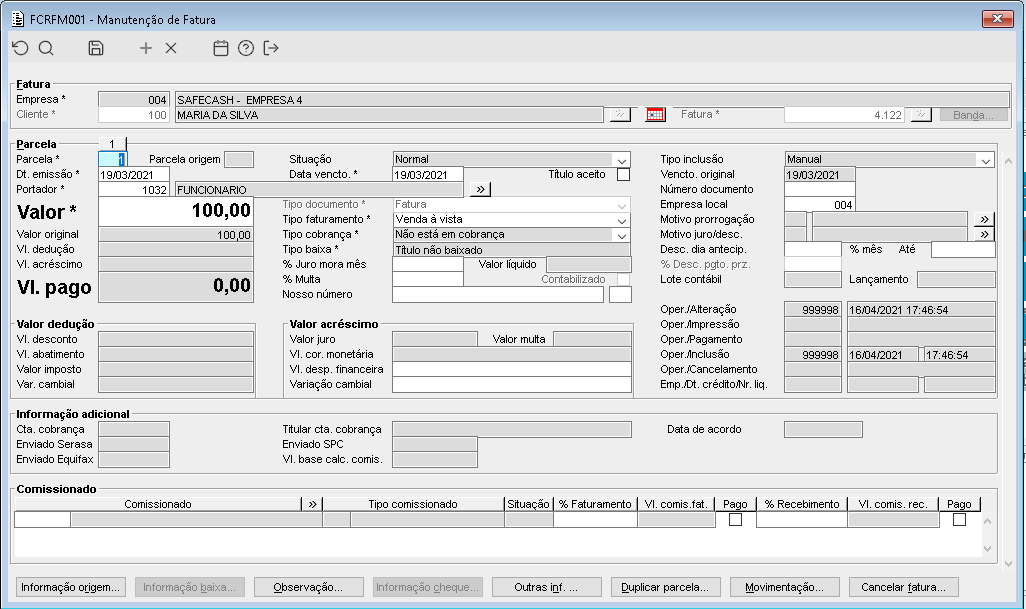Click the Cancelar fatura button
This screenshot has height=609, width=1026.
(x=904, y=587)
